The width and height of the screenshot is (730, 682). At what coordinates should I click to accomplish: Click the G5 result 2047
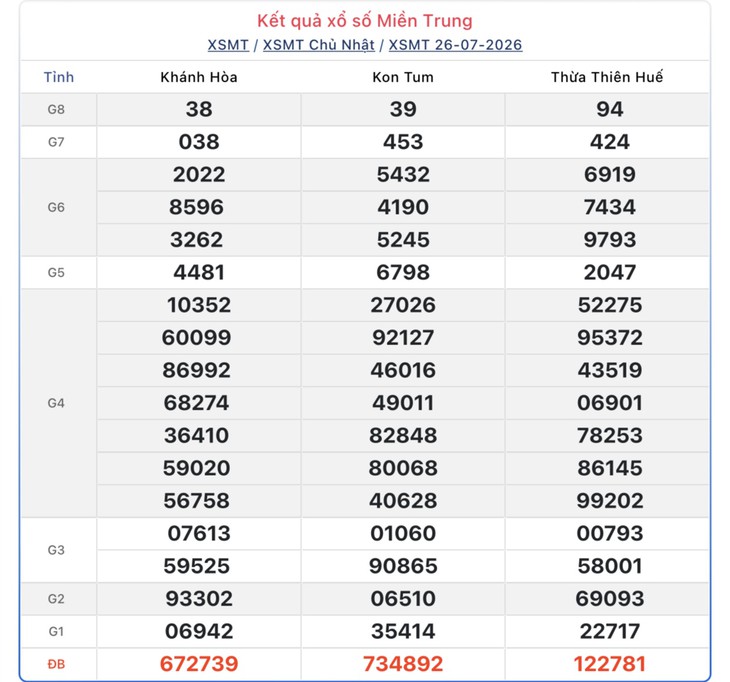(x=609, y=272)
